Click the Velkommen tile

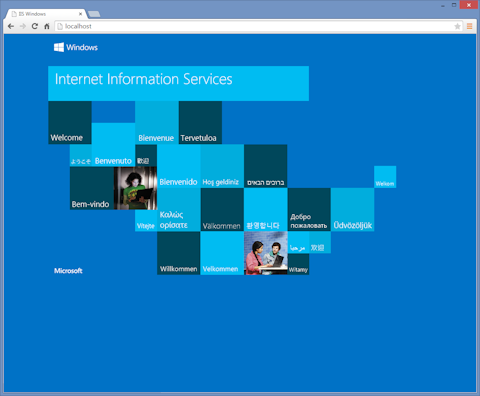222,253
